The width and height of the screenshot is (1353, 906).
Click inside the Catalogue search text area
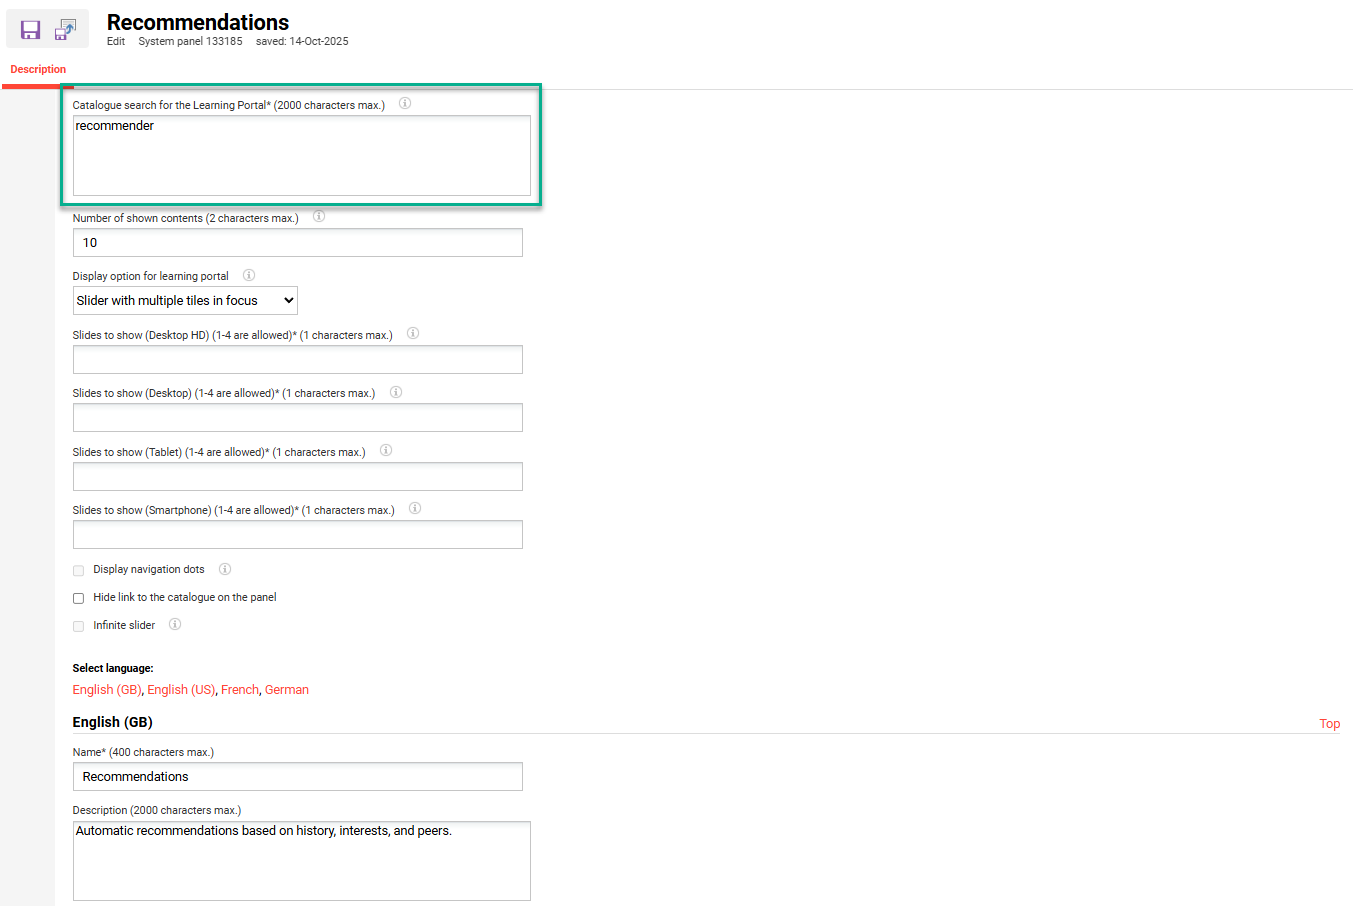tap(300, 155)
